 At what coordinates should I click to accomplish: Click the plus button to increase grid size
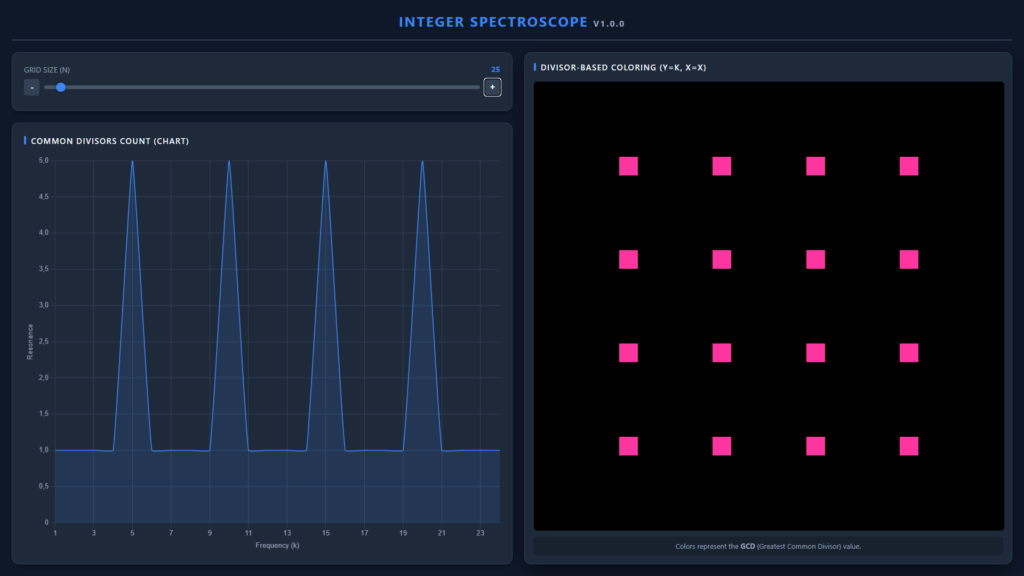tap(492, 87)
